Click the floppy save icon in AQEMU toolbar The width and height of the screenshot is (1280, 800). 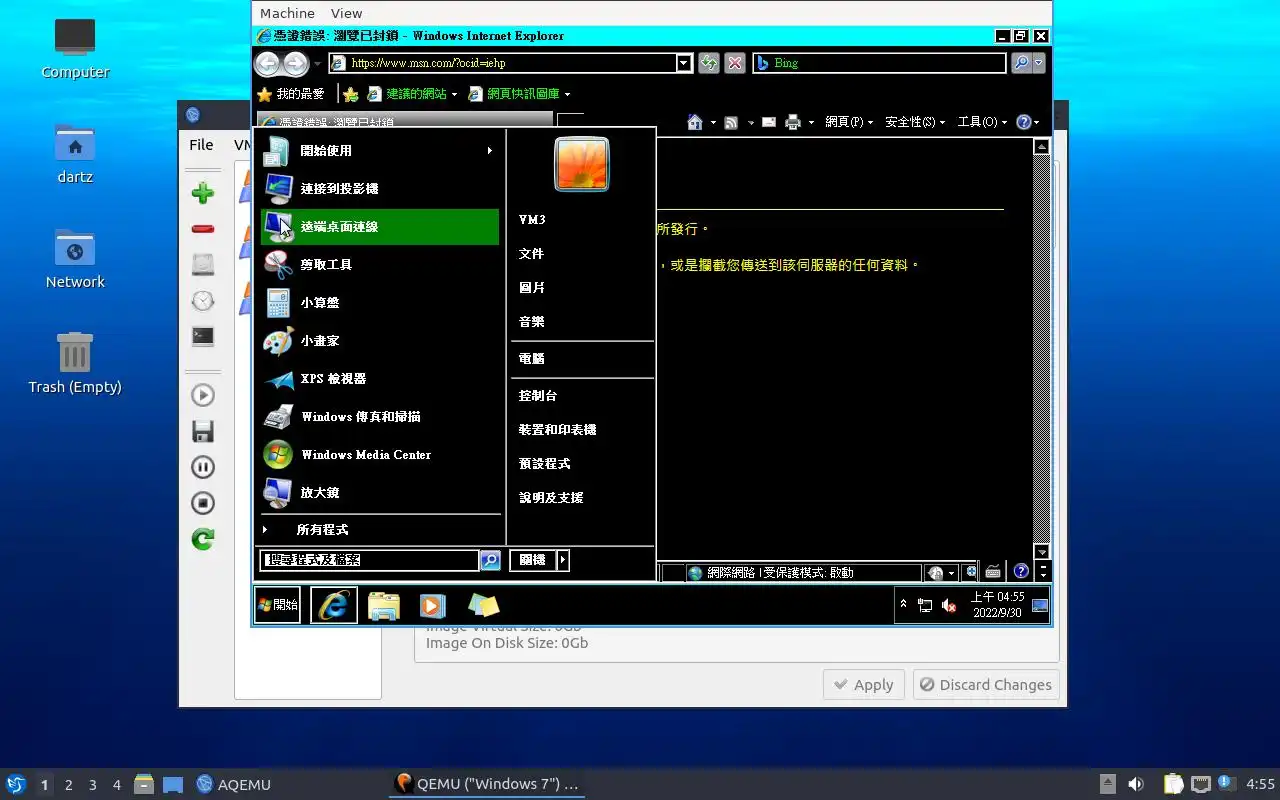coord(203,431)
